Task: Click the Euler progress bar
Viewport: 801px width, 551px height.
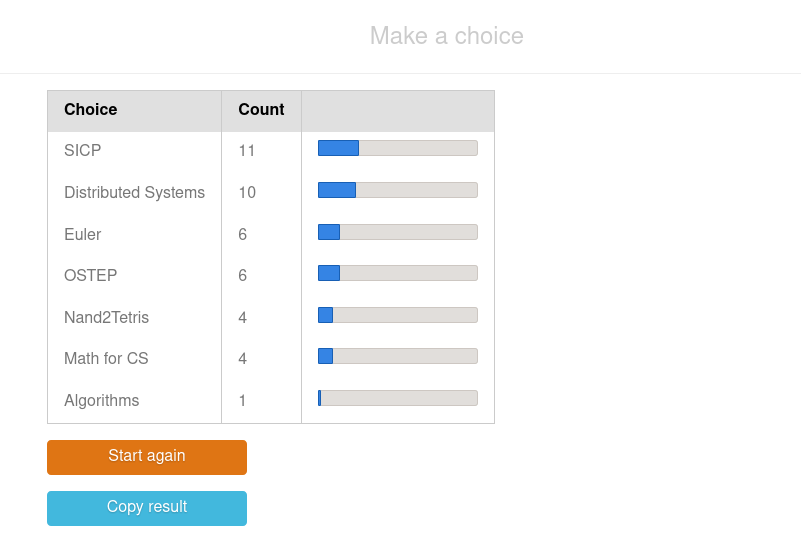Action: coord(398,232)
